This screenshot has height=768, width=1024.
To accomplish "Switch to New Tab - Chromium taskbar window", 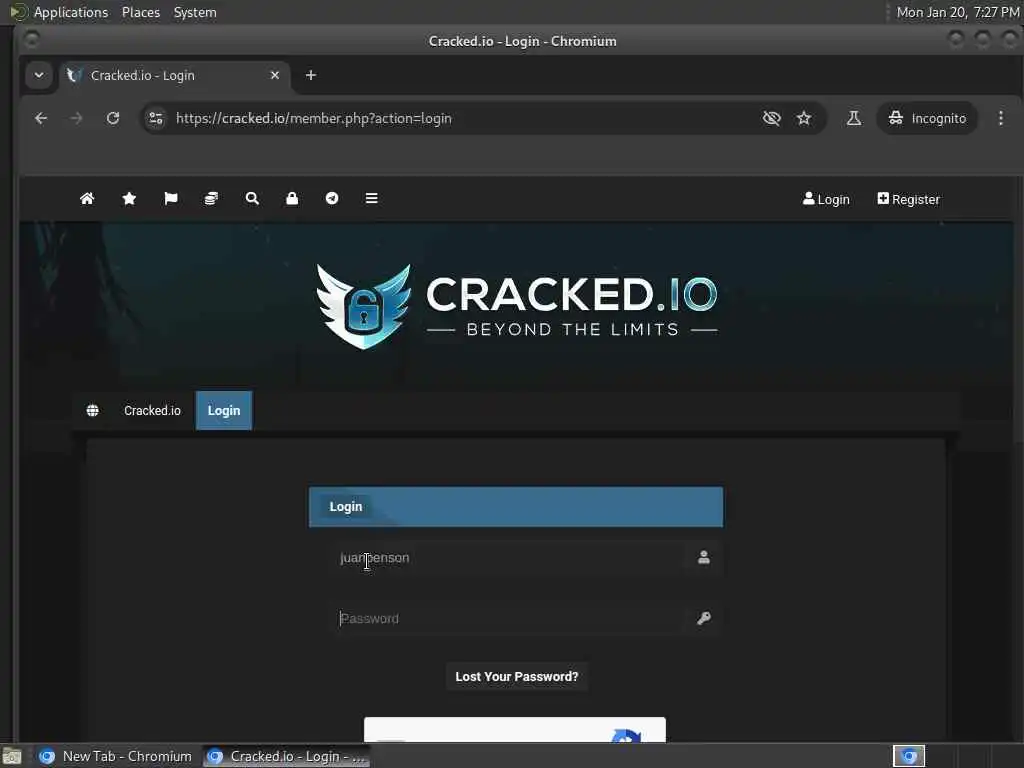I will click(x=116, y=756).
